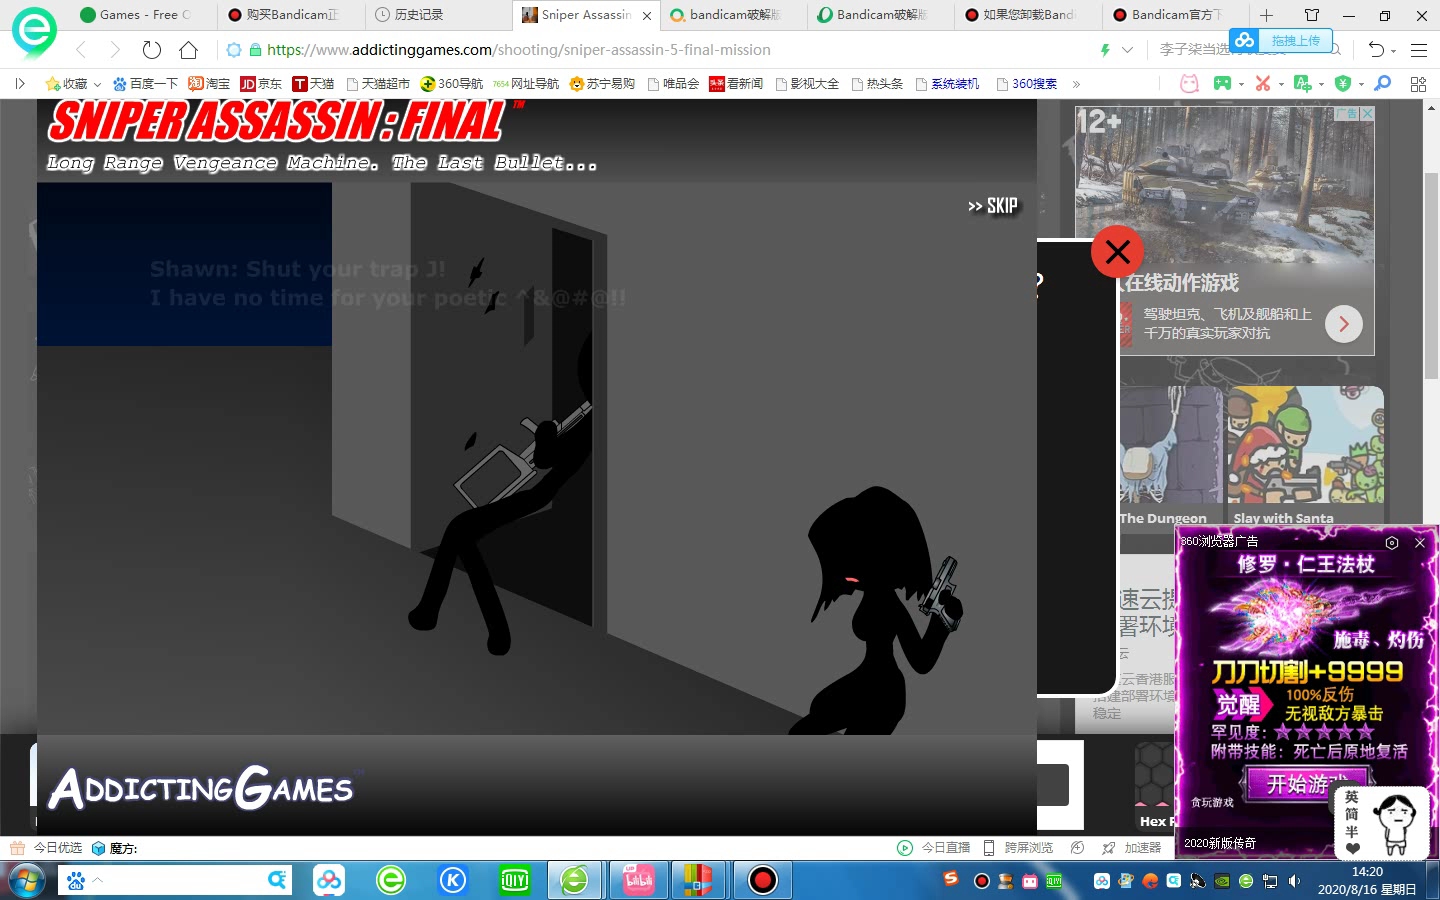Click volume speaker icon in system tray
This screenshot has height=900, width=1440.
click(x=1294, y=881)
